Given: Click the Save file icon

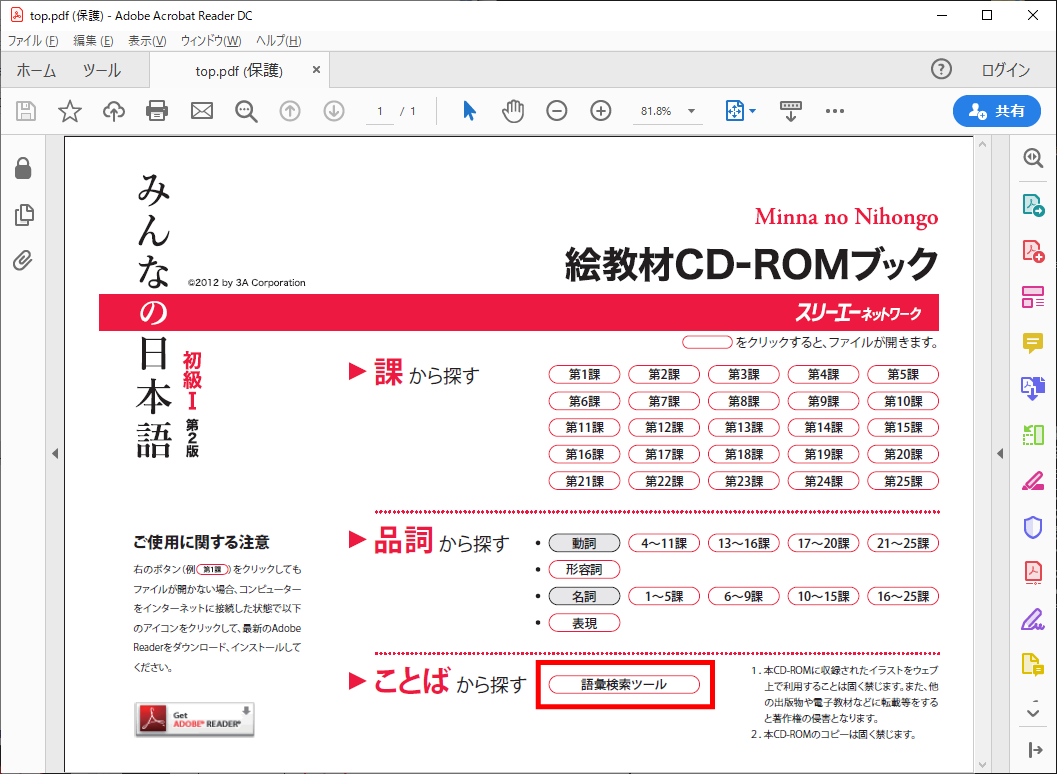Looking at the screenshot, I should point(26,111).
